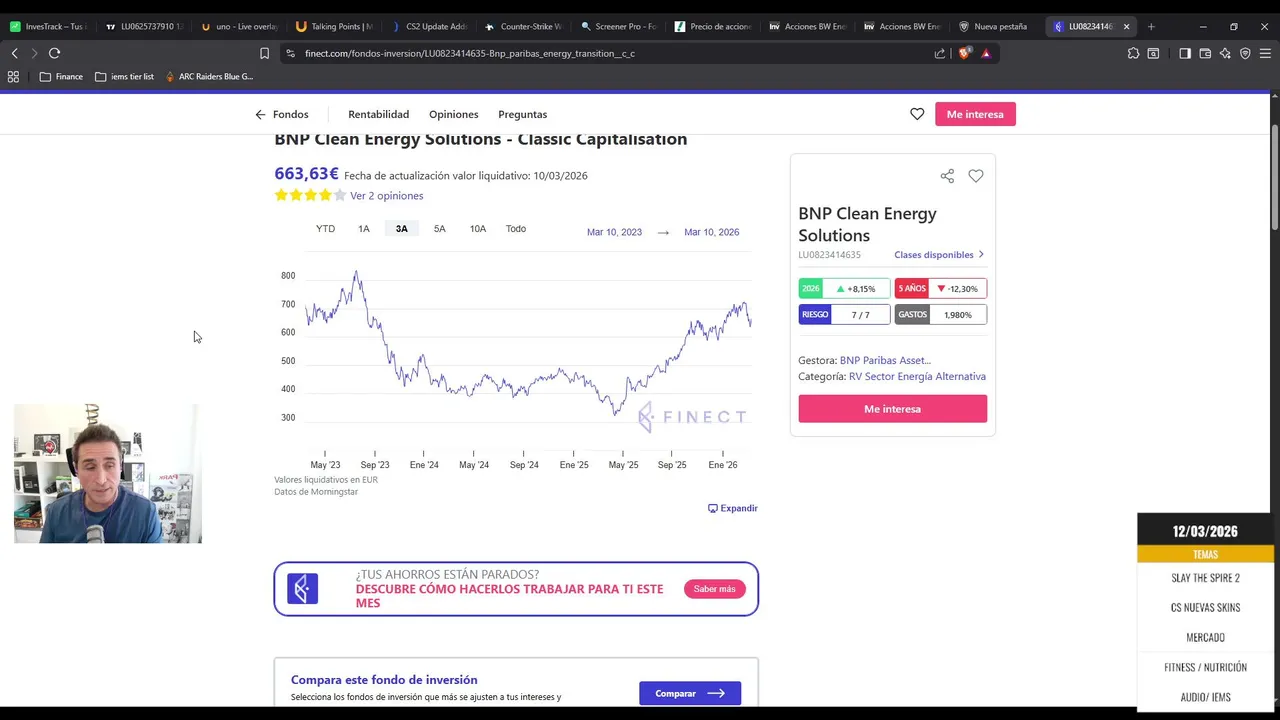Click the Comparar button
The width and height of the screenshot is (1280, 720).
(x=690, y=693)
